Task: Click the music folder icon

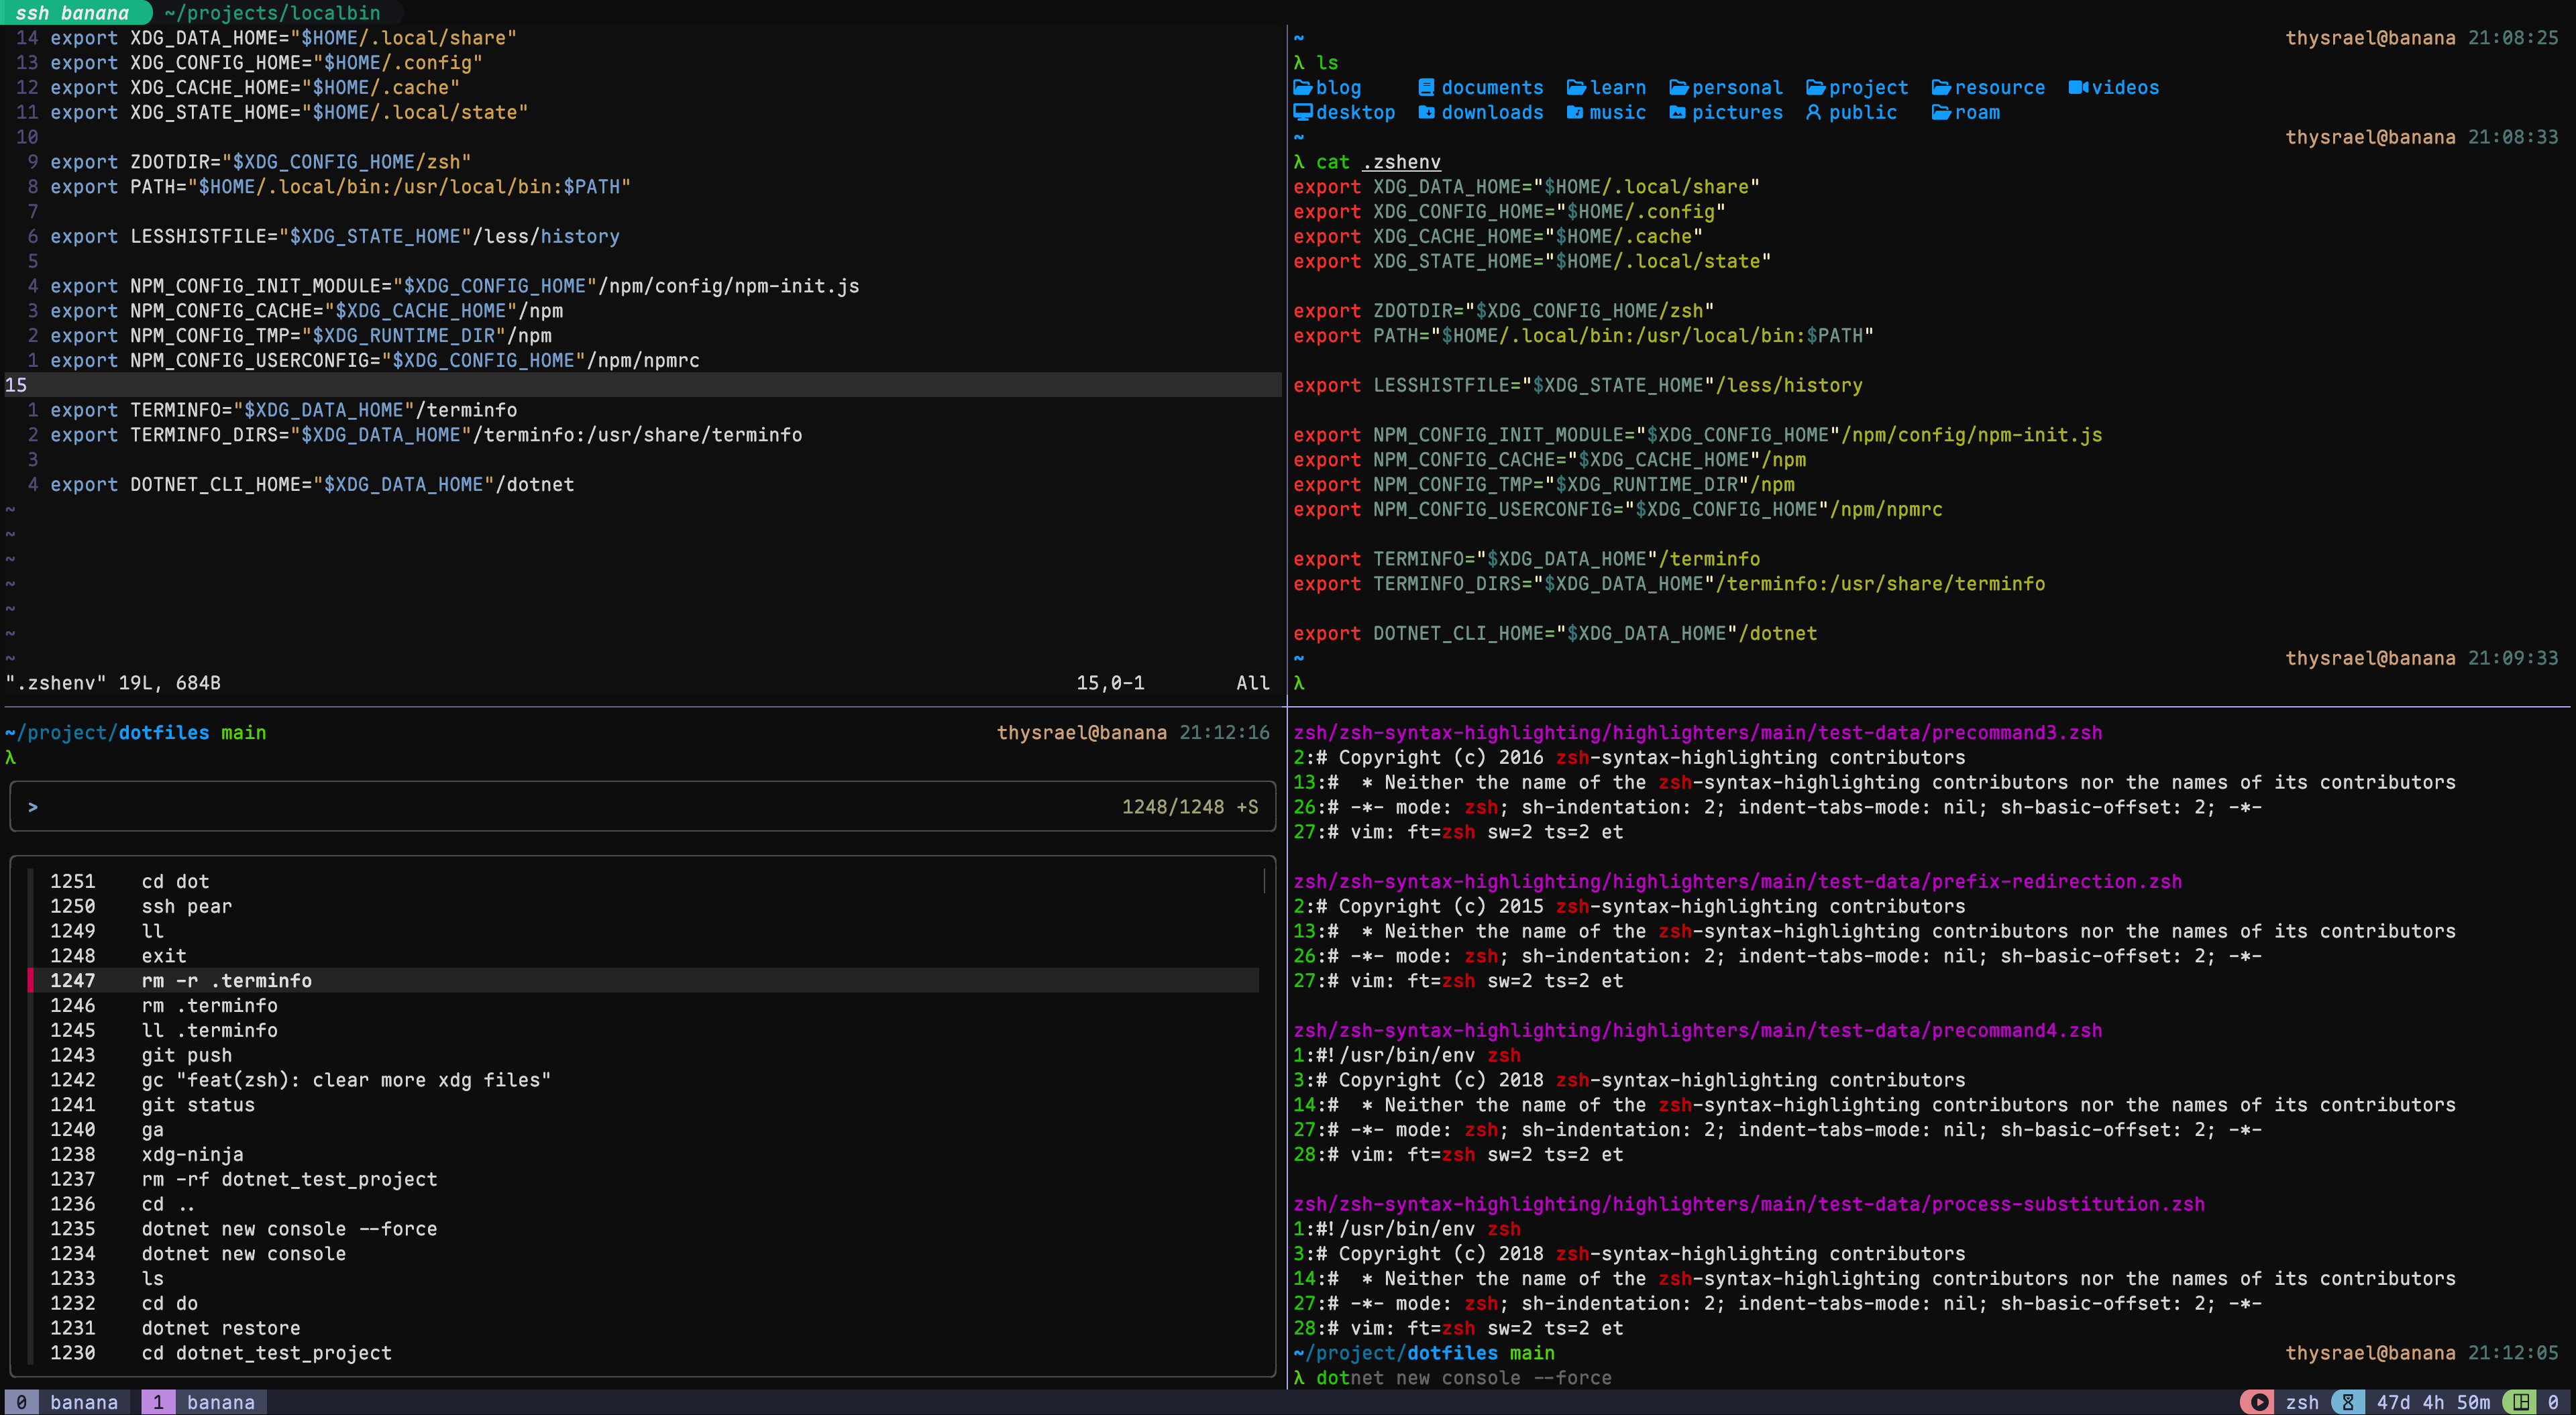Action: (1575, 112)
